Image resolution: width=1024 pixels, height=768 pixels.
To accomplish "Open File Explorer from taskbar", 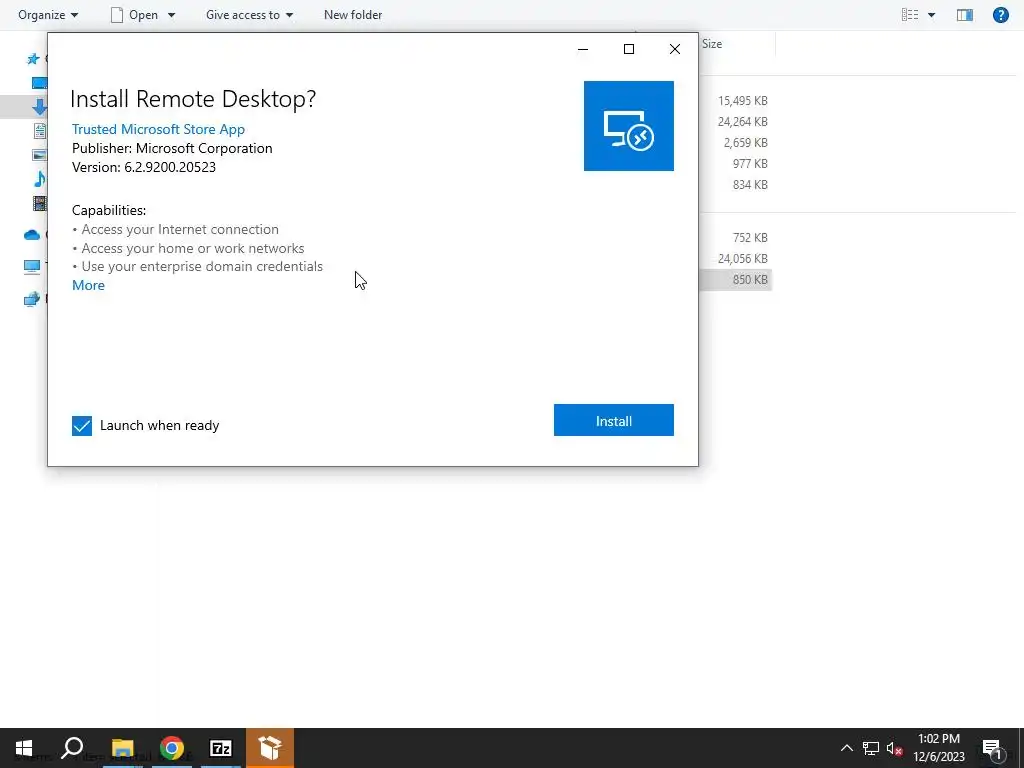I will 122,748.
